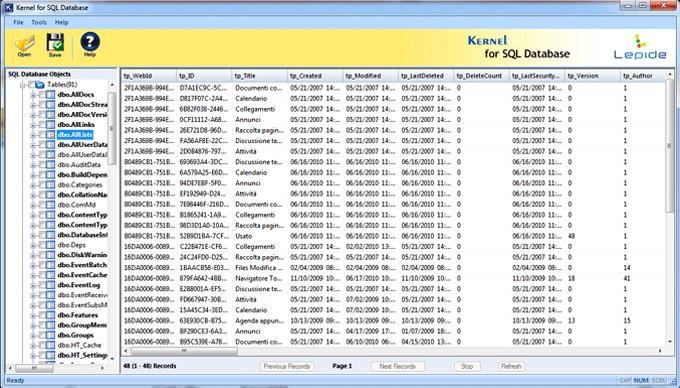
Task: Click the Open folder toolbar icon
Action: coord(24,44)
